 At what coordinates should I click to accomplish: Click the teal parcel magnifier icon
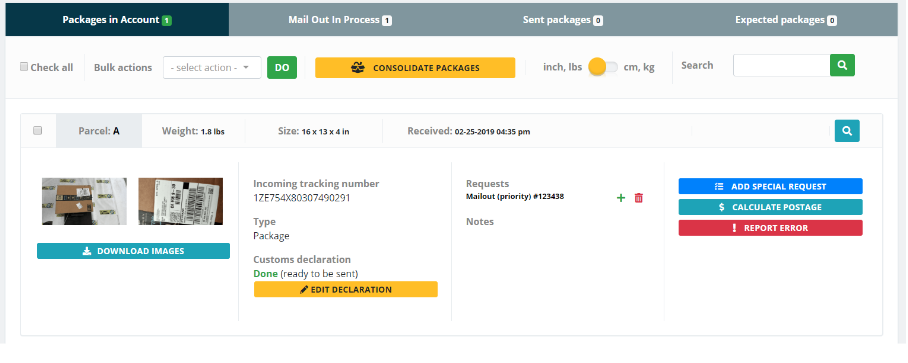point(847,131)
